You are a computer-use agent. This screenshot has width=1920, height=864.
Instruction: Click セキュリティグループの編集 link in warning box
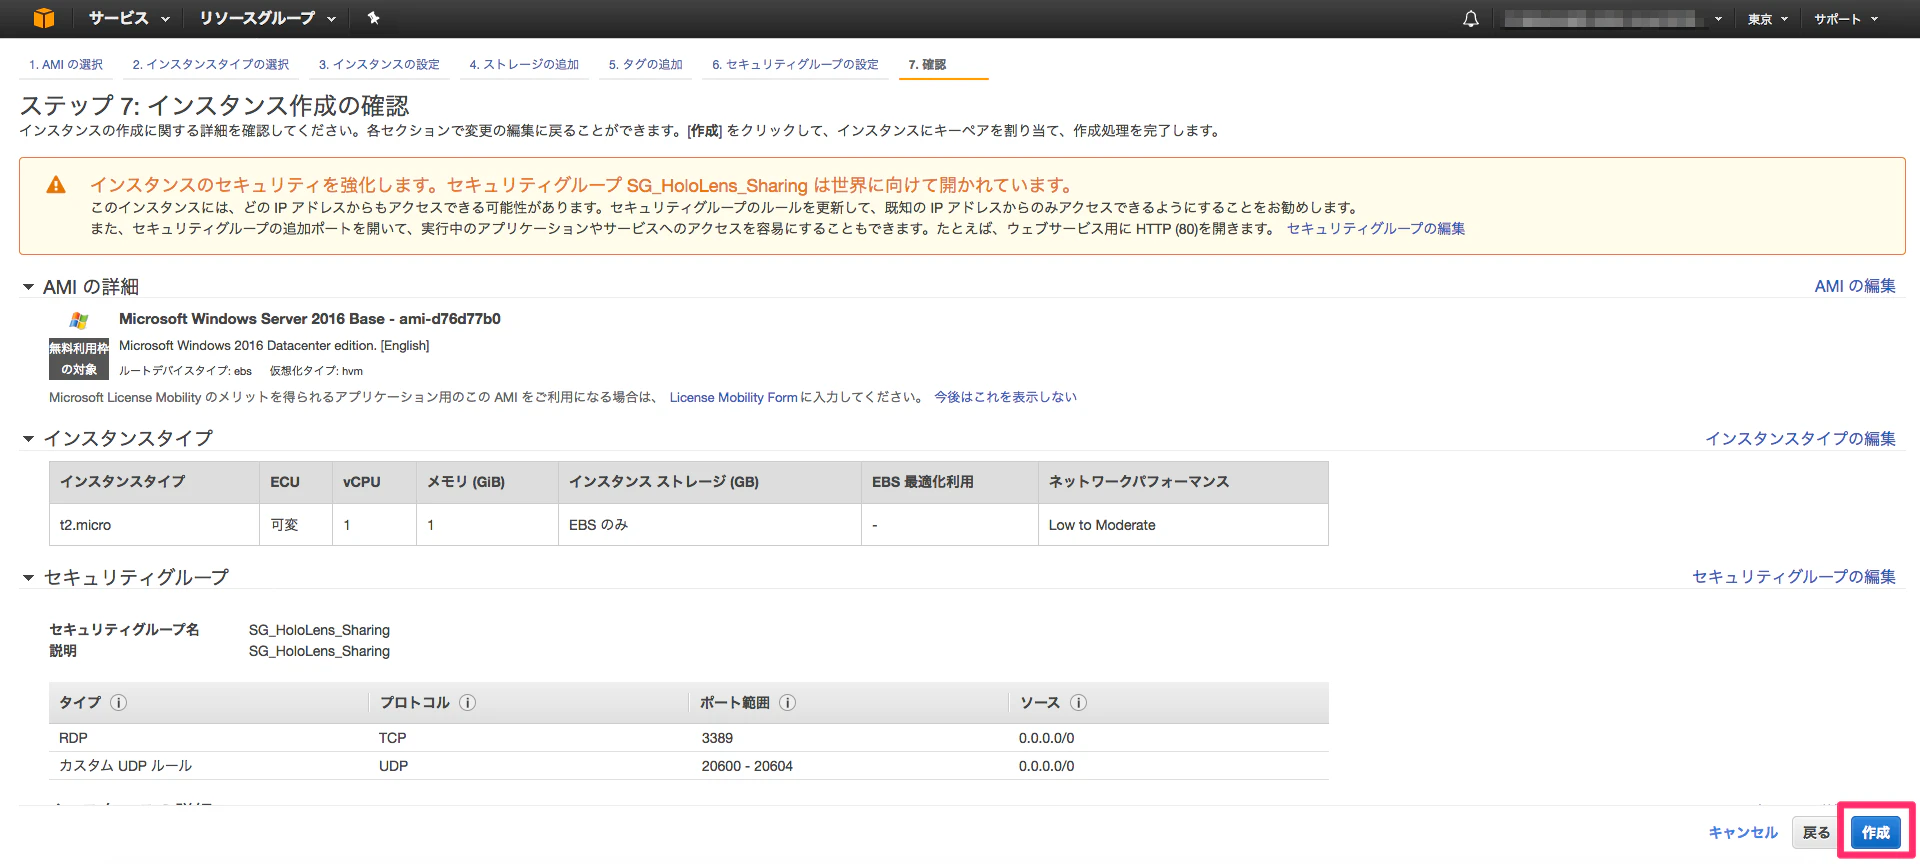point(1376,228)
